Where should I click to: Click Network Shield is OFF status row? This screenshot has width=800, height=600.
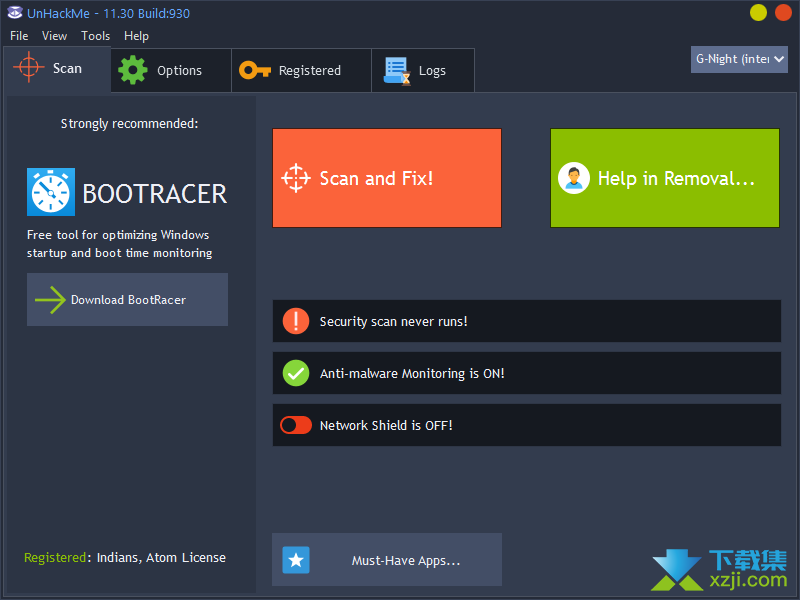pos(527,425)
